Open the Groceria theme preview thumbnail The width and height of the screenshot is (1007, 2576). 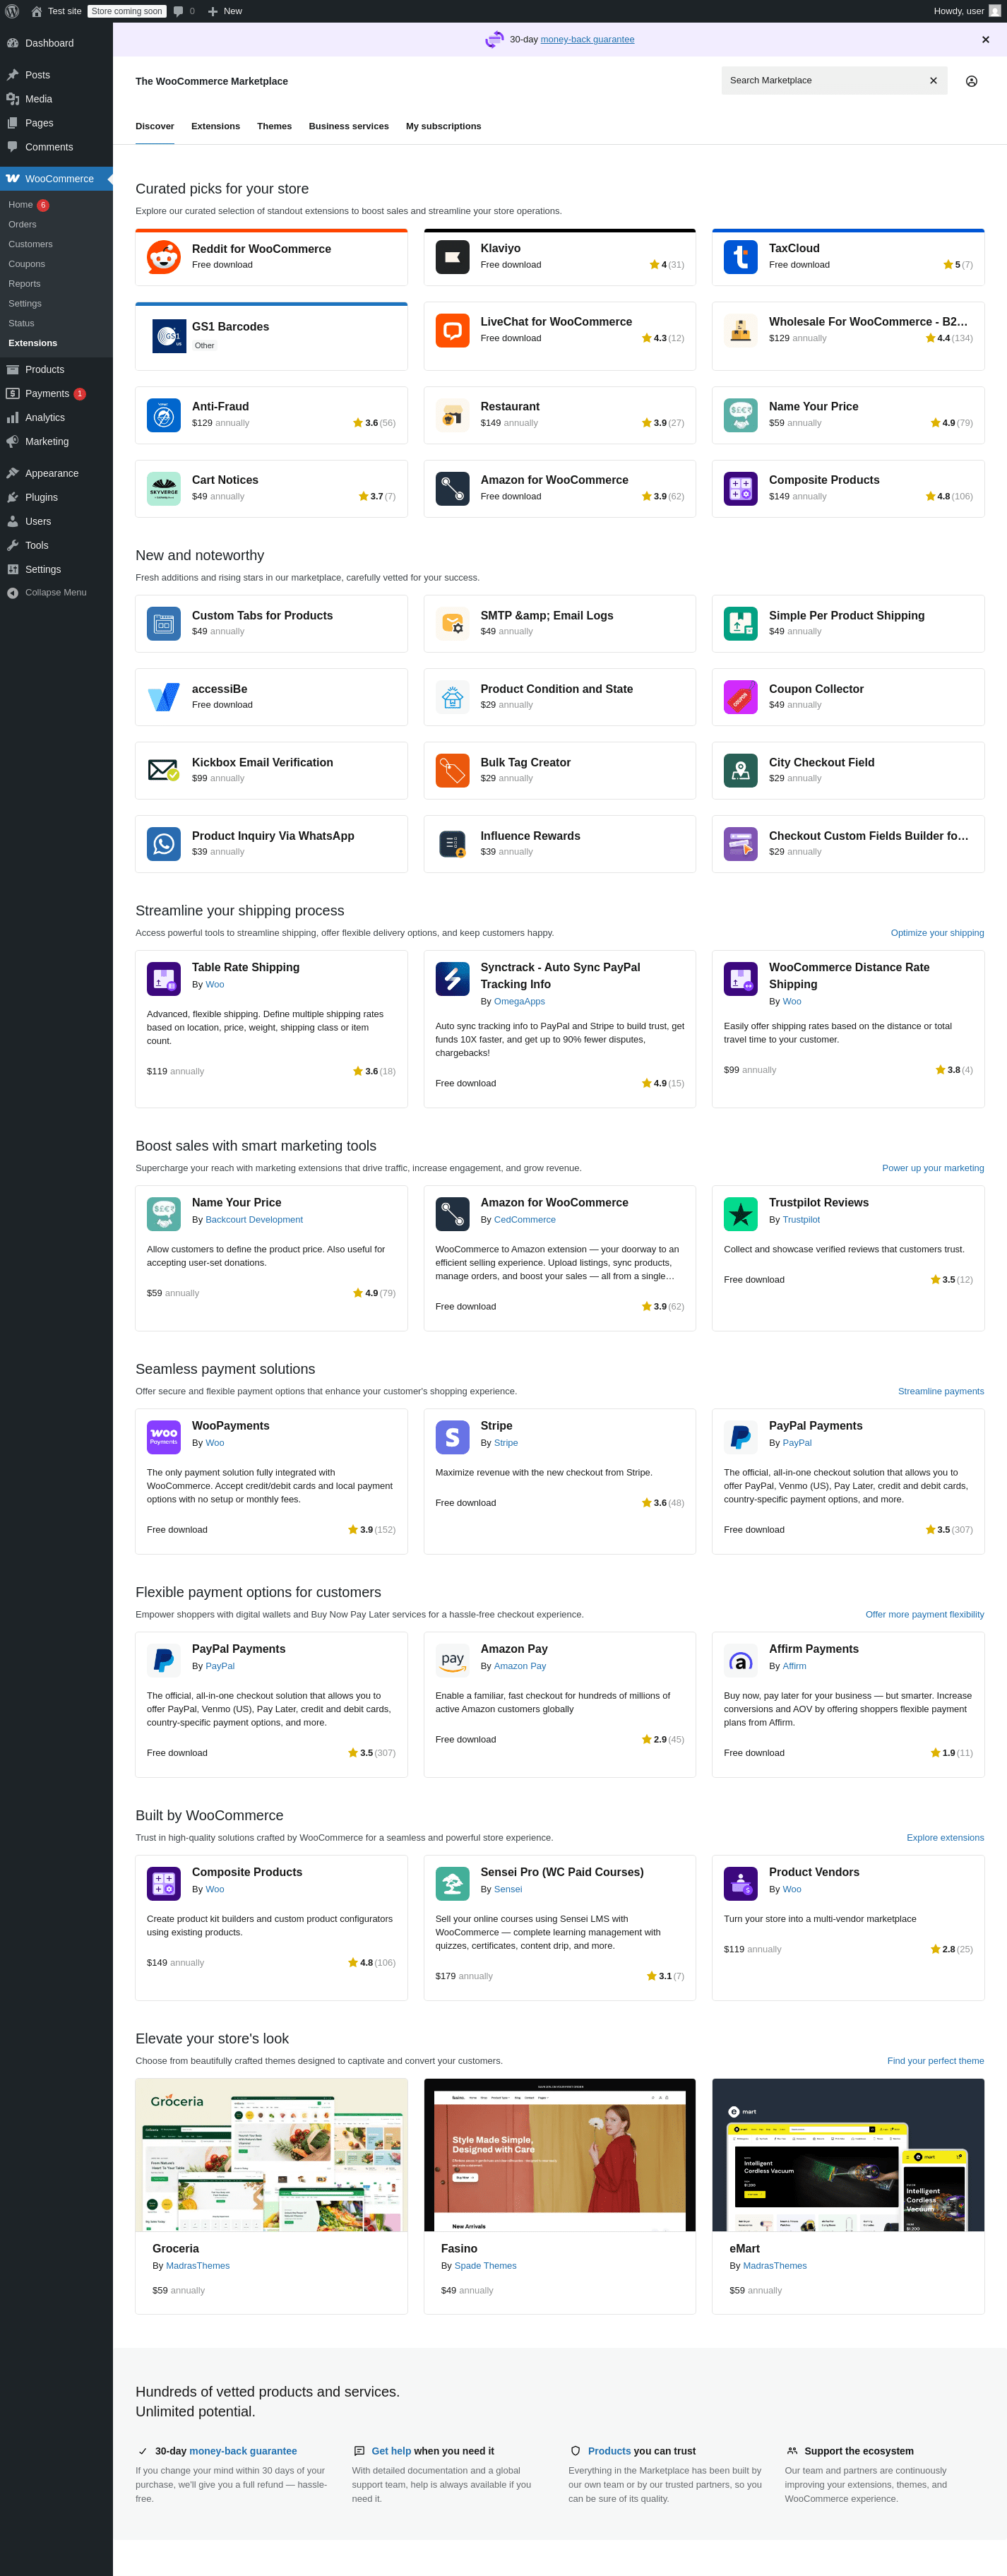[x=271, y=2155]
